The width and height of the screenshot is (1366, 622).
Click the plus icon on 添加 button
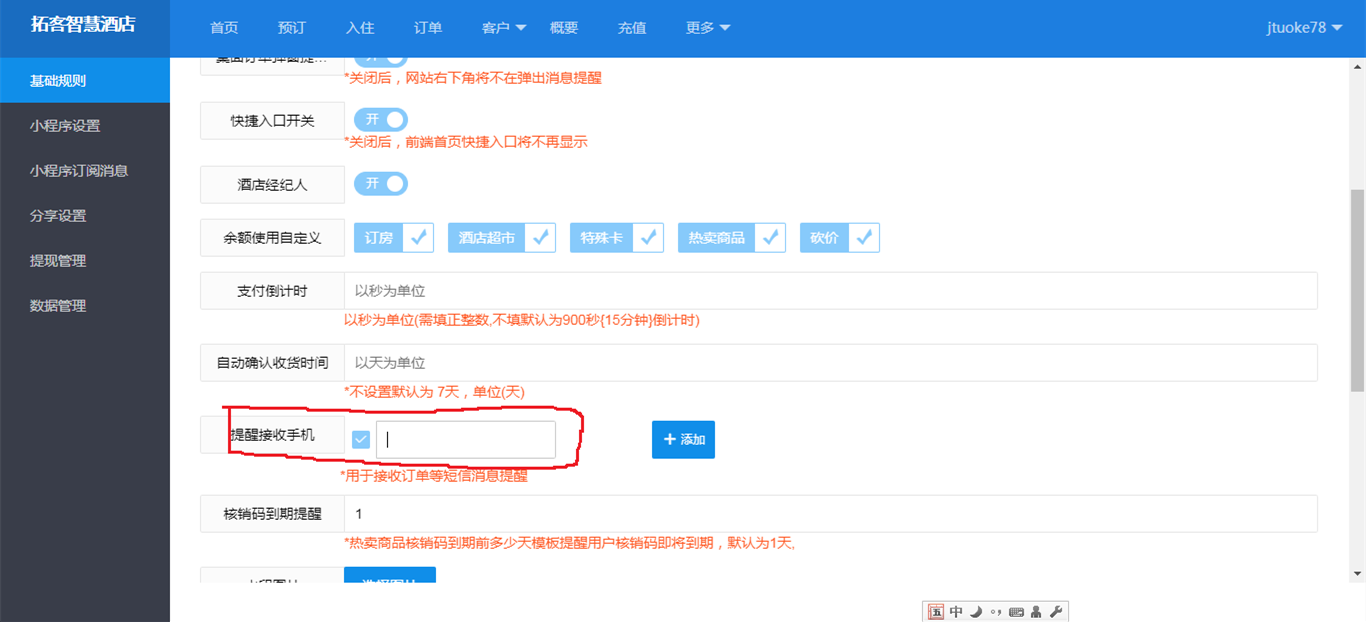coord(670,439)
